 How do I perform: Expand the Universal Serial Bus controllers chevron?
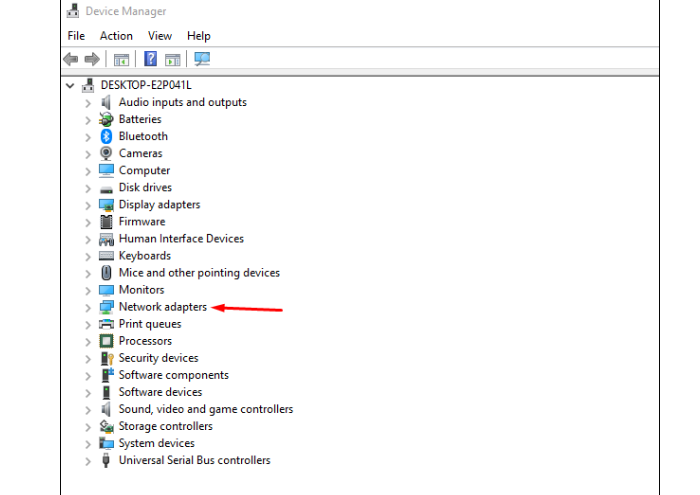click(x=88, y=461)
